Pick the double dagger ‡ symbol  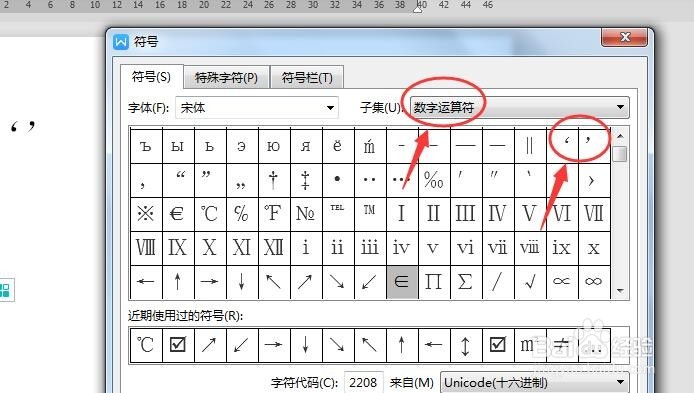(305, 180)
